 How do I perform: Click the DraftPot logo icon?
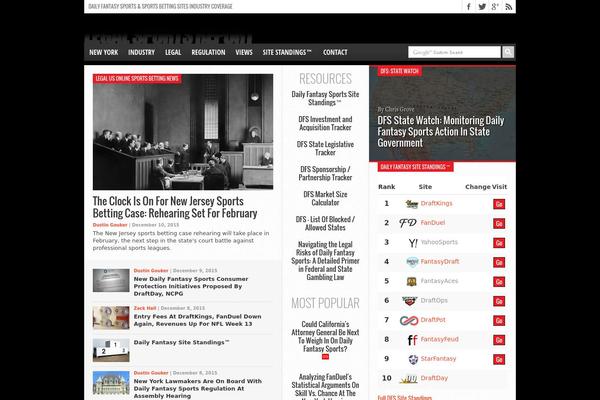coord(409,320)
